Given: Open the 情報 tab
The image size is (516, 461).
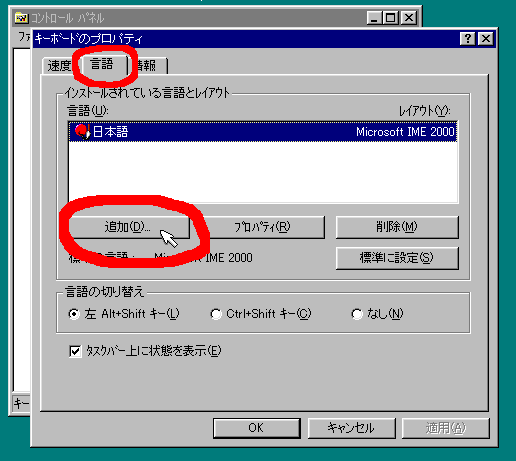Looking at the screenshot, I should (x=147, y=66).
